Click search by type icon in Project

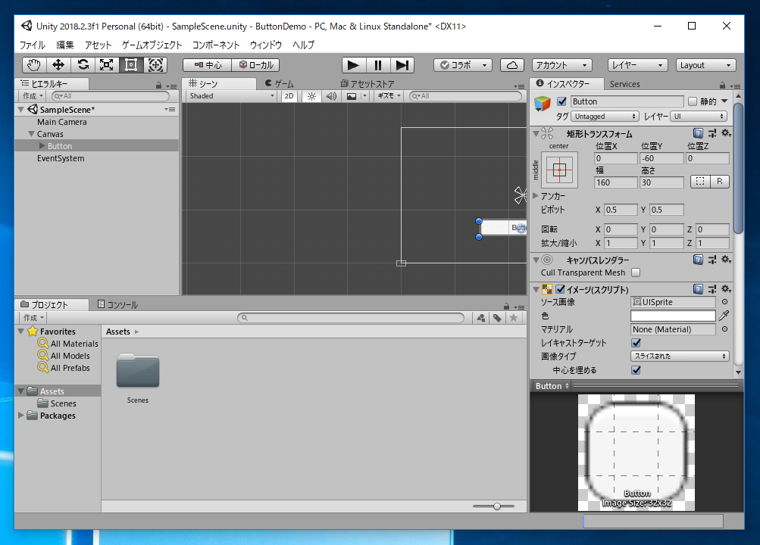[x=480, y=318]
